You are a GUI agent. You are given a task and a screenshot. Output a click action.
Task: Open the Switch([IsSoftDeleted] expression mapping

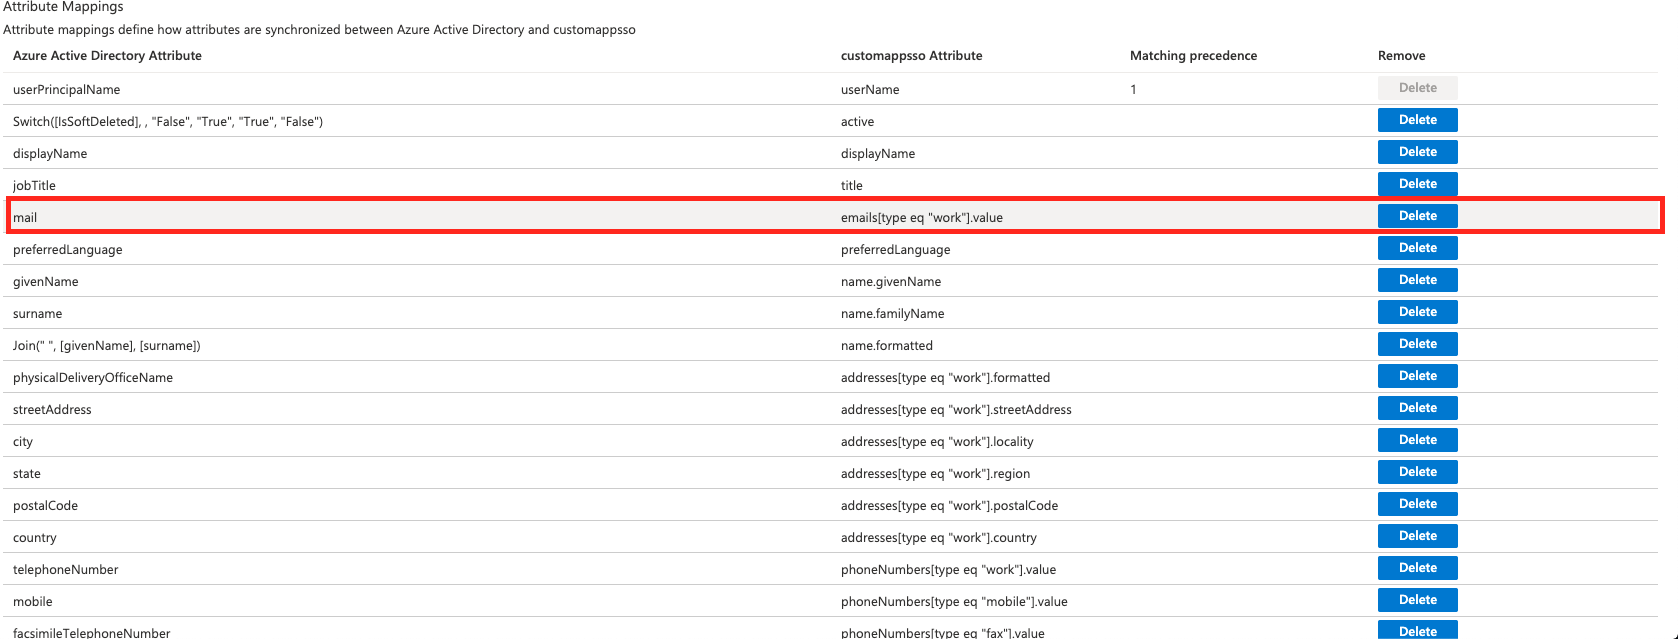pyautogui.click(x=168, y=122)
